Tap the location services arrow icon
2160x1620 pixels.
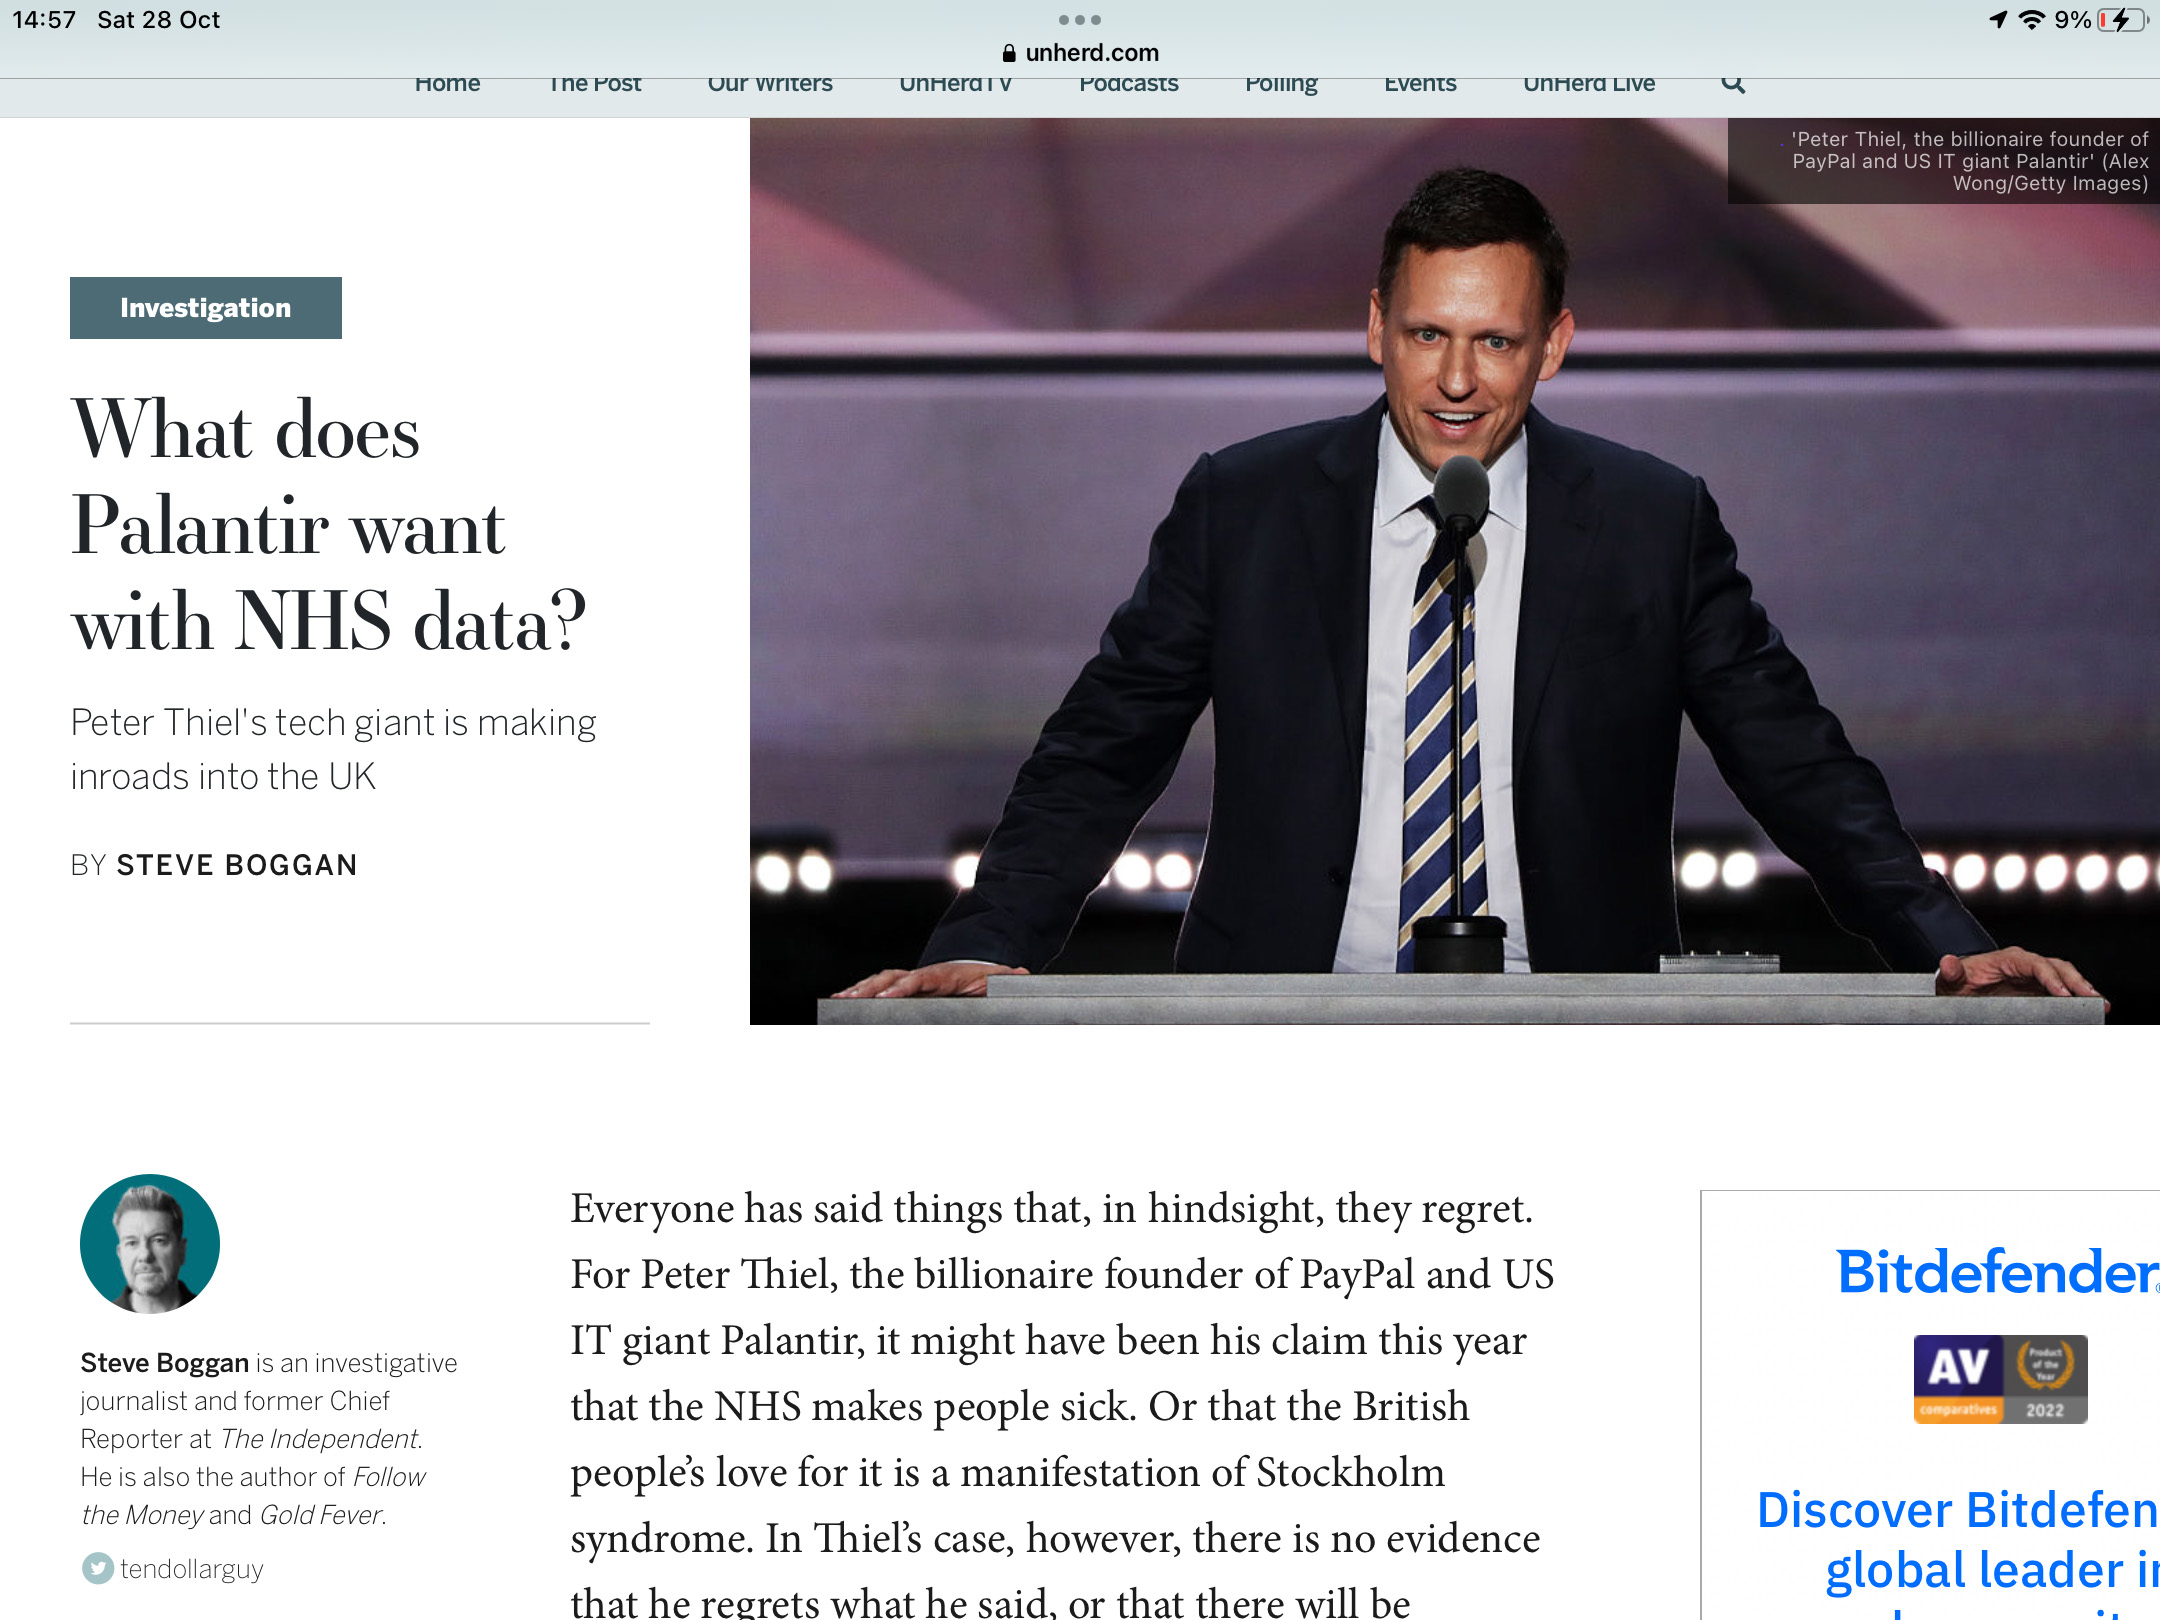coord(1998,20)
